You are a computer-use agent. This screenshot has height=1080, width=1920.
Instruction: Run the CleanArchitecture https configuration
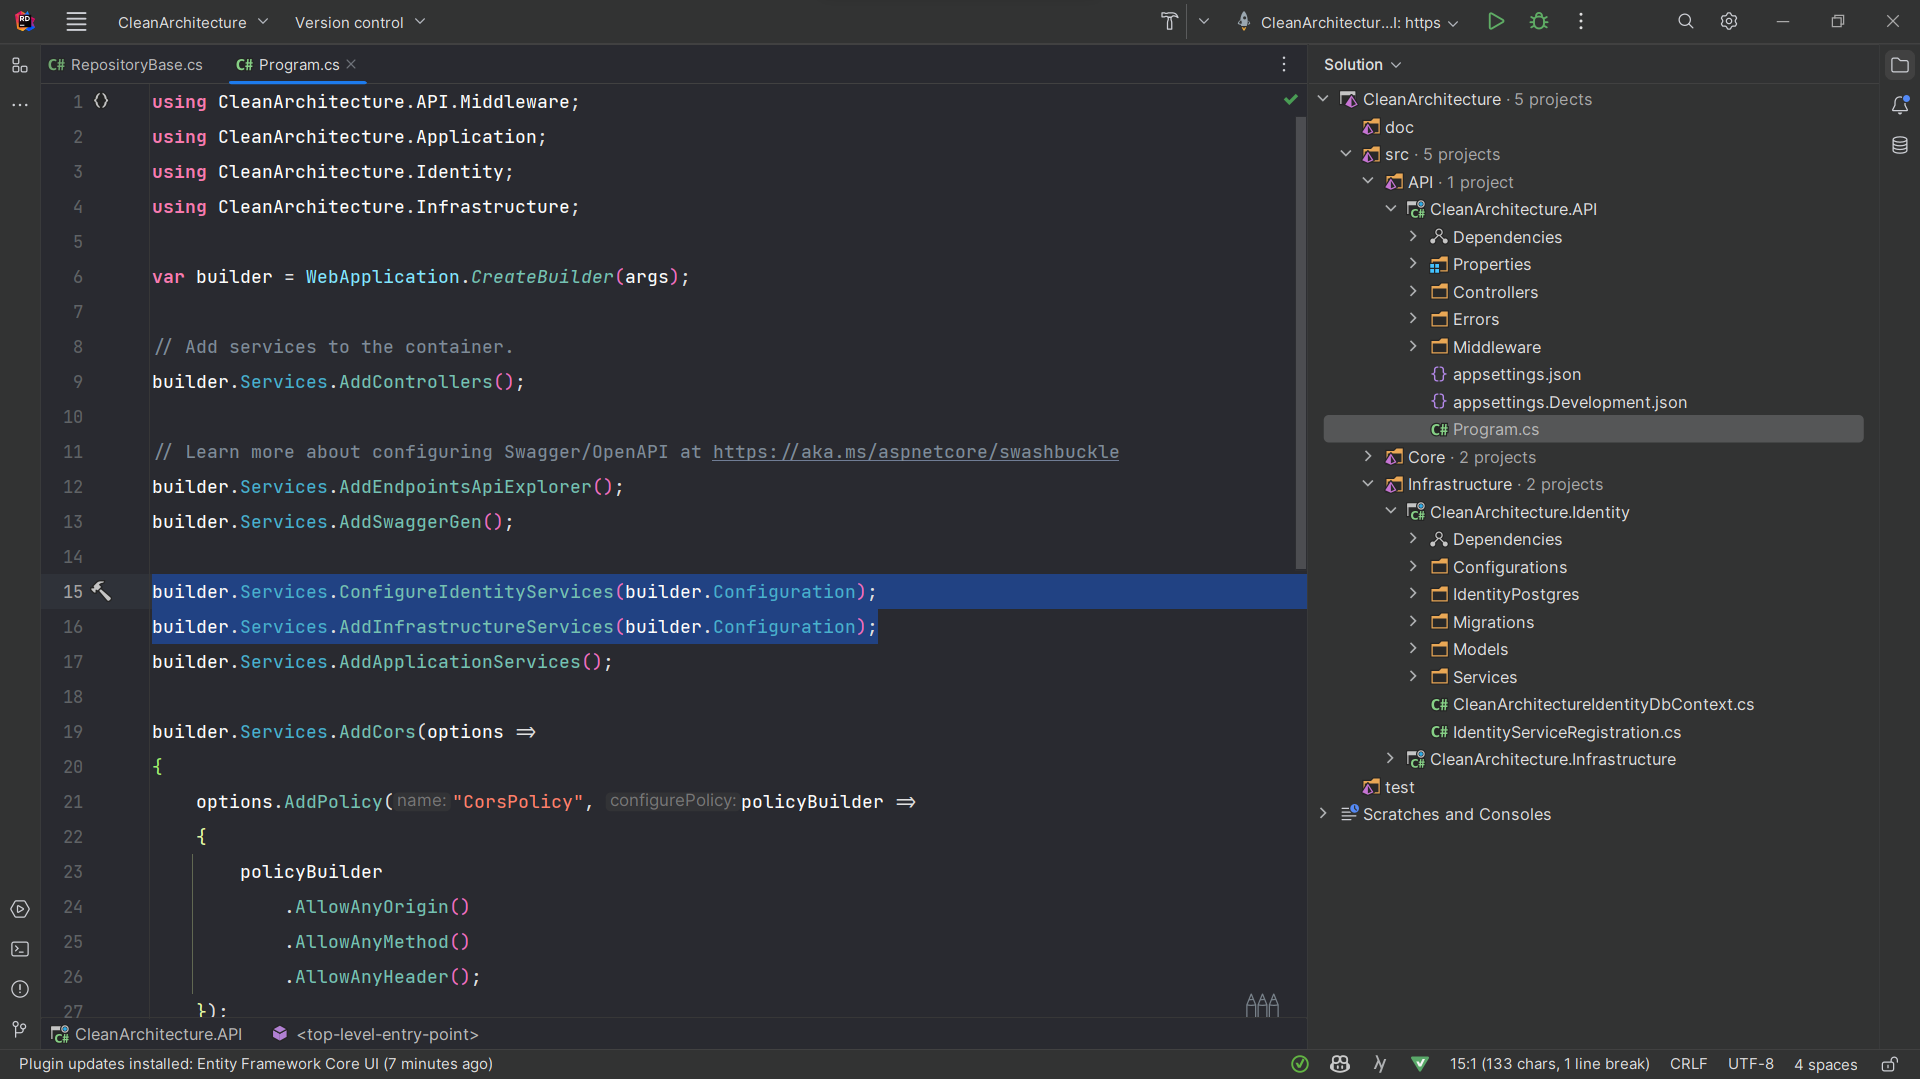(1495, 22)
